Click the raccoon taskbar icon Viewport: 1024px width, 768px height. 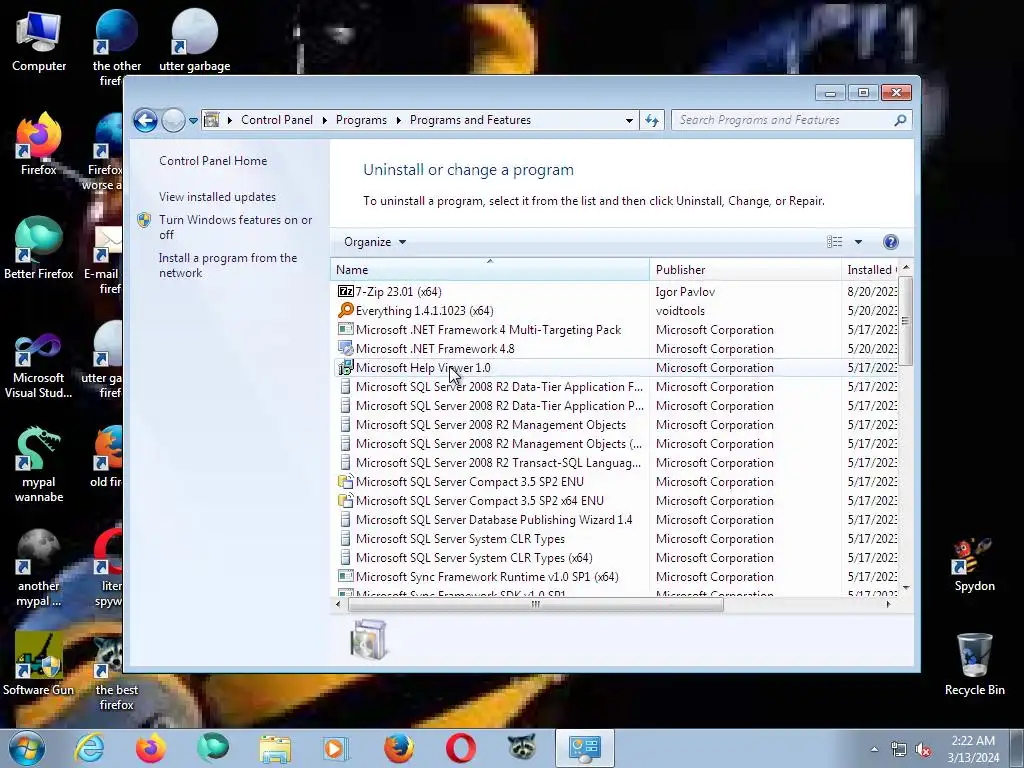point(522,748)
